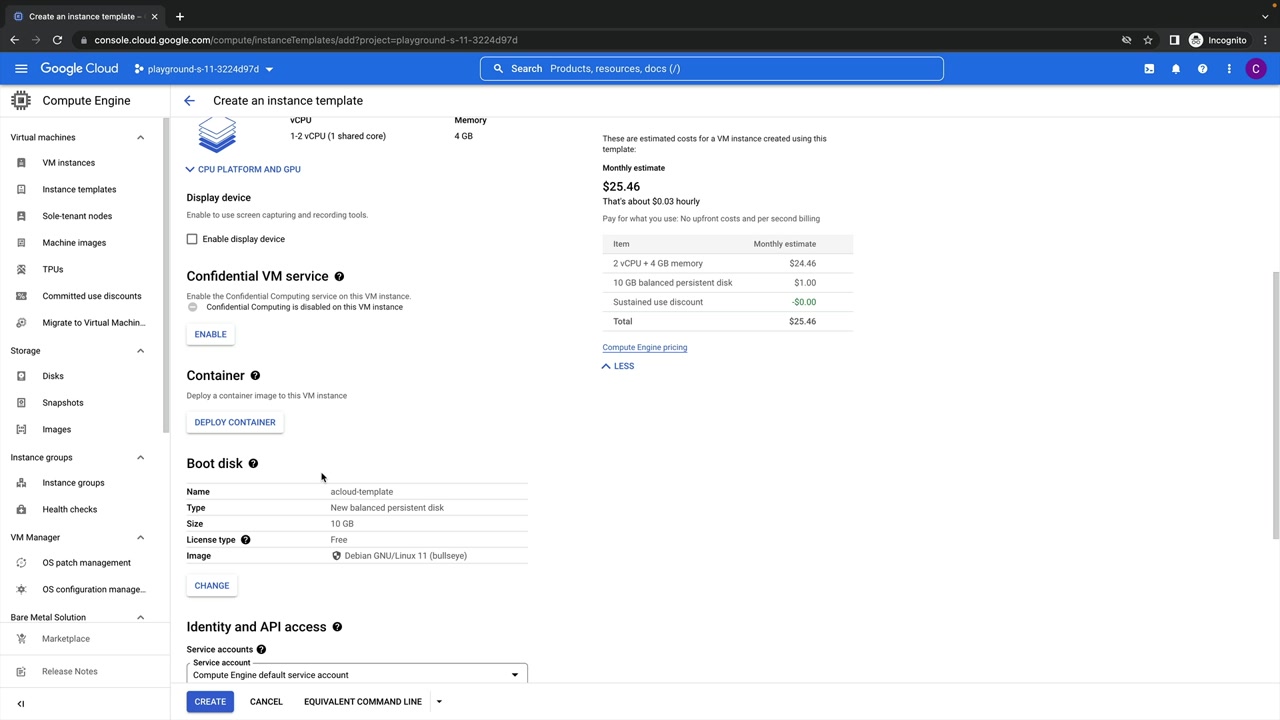This screenshot has width=1280, height=720.
Task: Click the search products and resources field
Action: tap(711, 69)
